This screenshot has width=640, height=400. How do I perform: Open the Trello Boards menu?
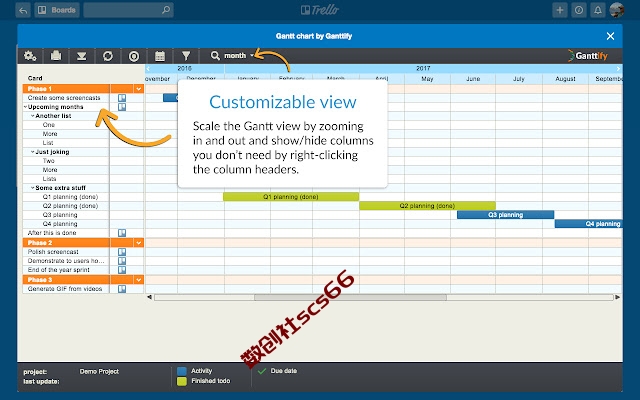coord(57,10)
